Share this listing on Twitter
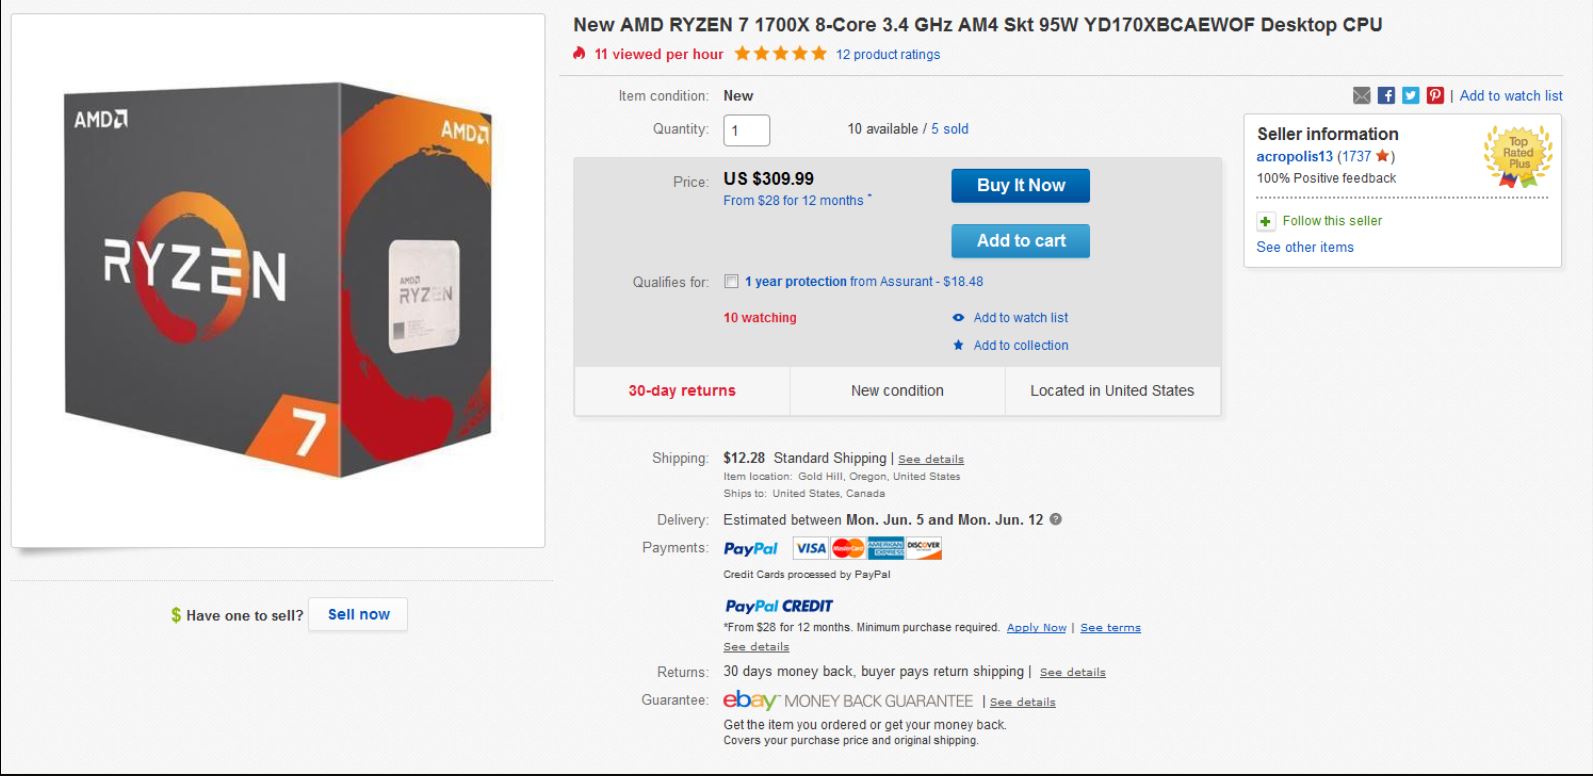 [x=1410, y=95]
